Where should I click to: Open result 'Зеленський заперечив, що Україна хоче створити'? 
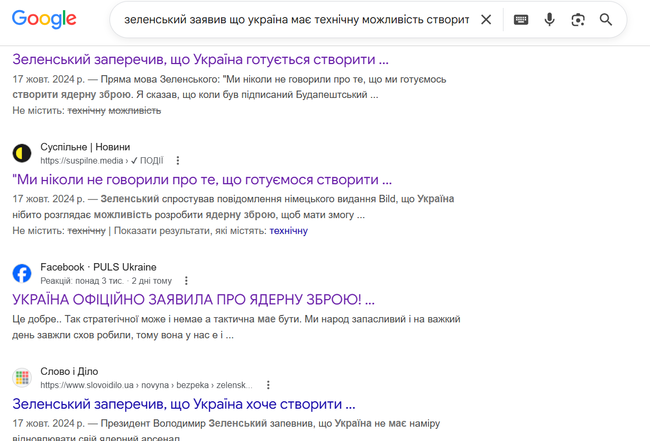184,404
